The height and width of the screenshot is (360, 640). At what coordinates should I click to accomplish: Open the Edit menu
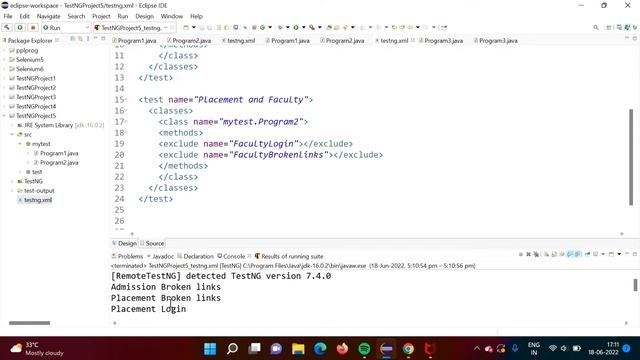(x=24, y=16)
